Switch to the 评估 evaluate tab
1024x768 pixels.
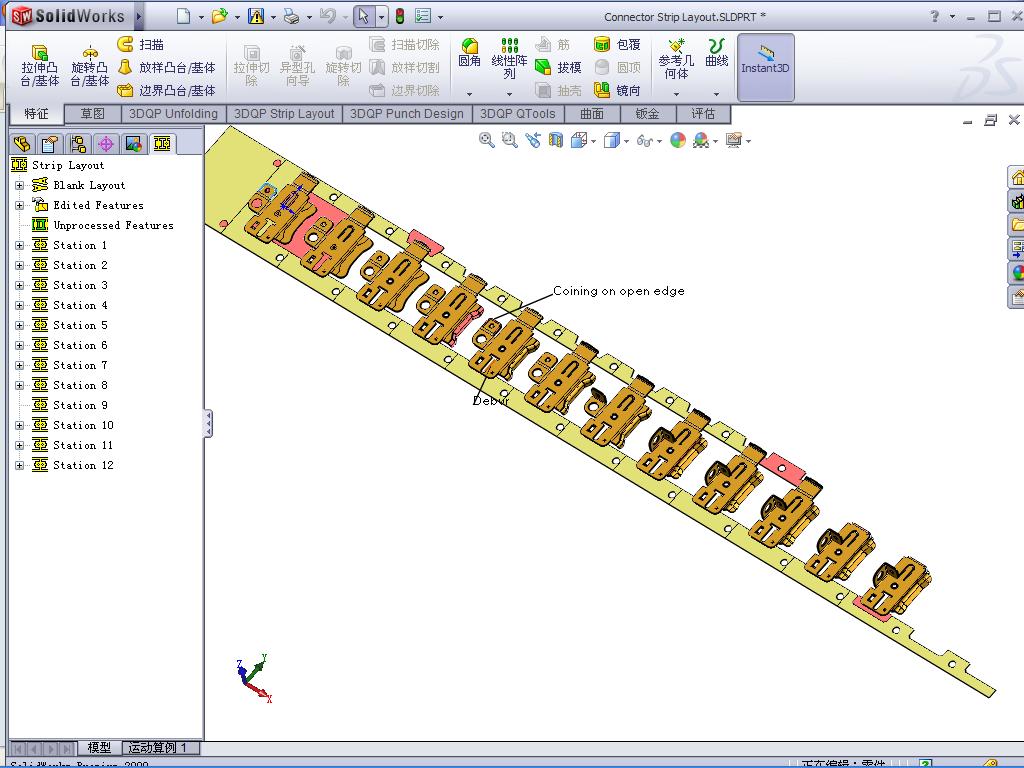(703, 114)
